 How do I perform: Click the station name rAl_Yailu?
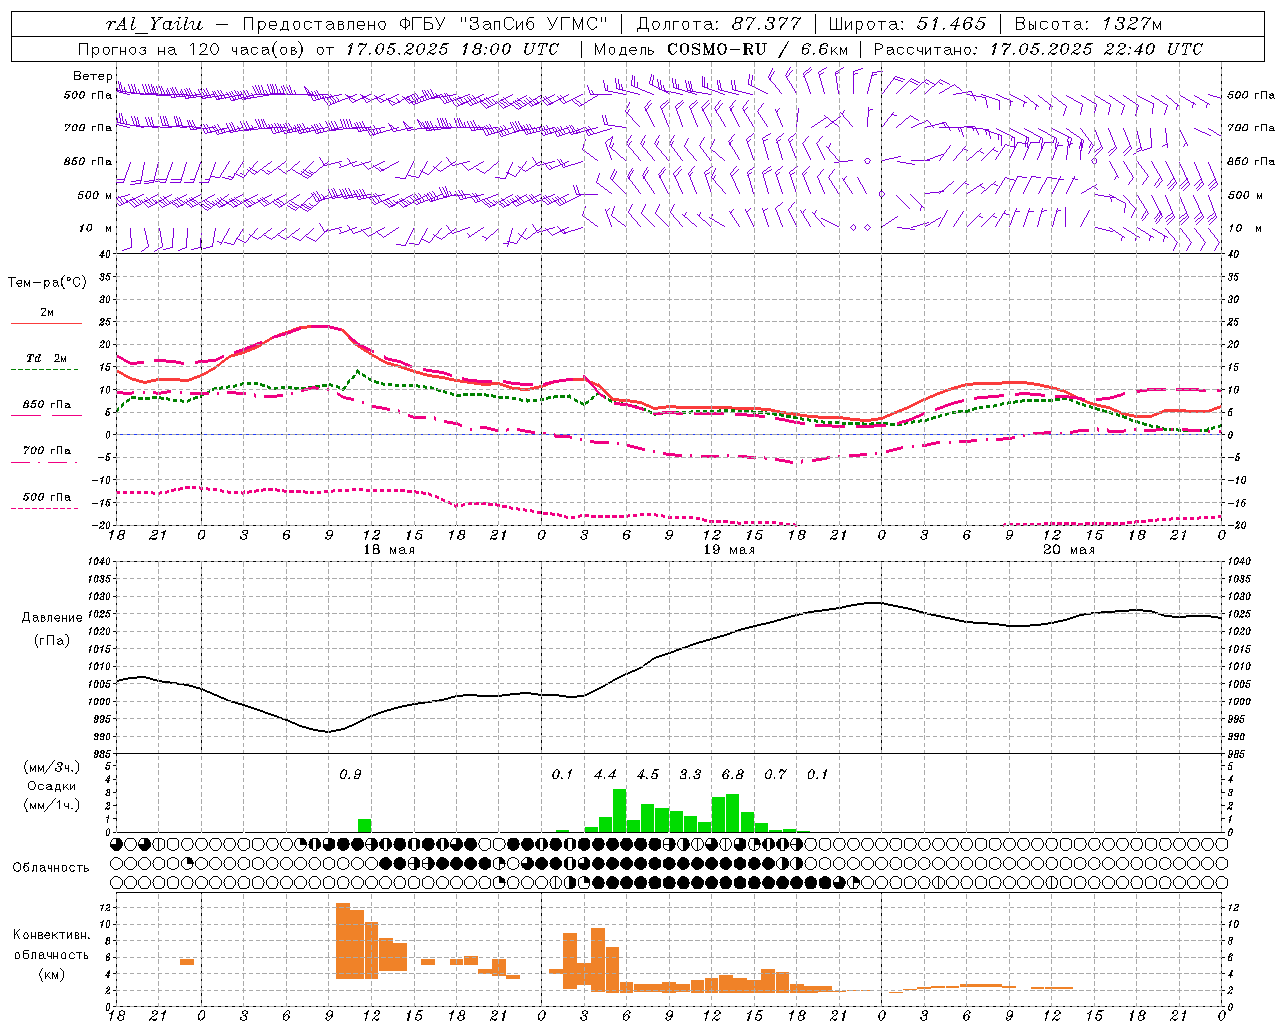pos(155,24)
